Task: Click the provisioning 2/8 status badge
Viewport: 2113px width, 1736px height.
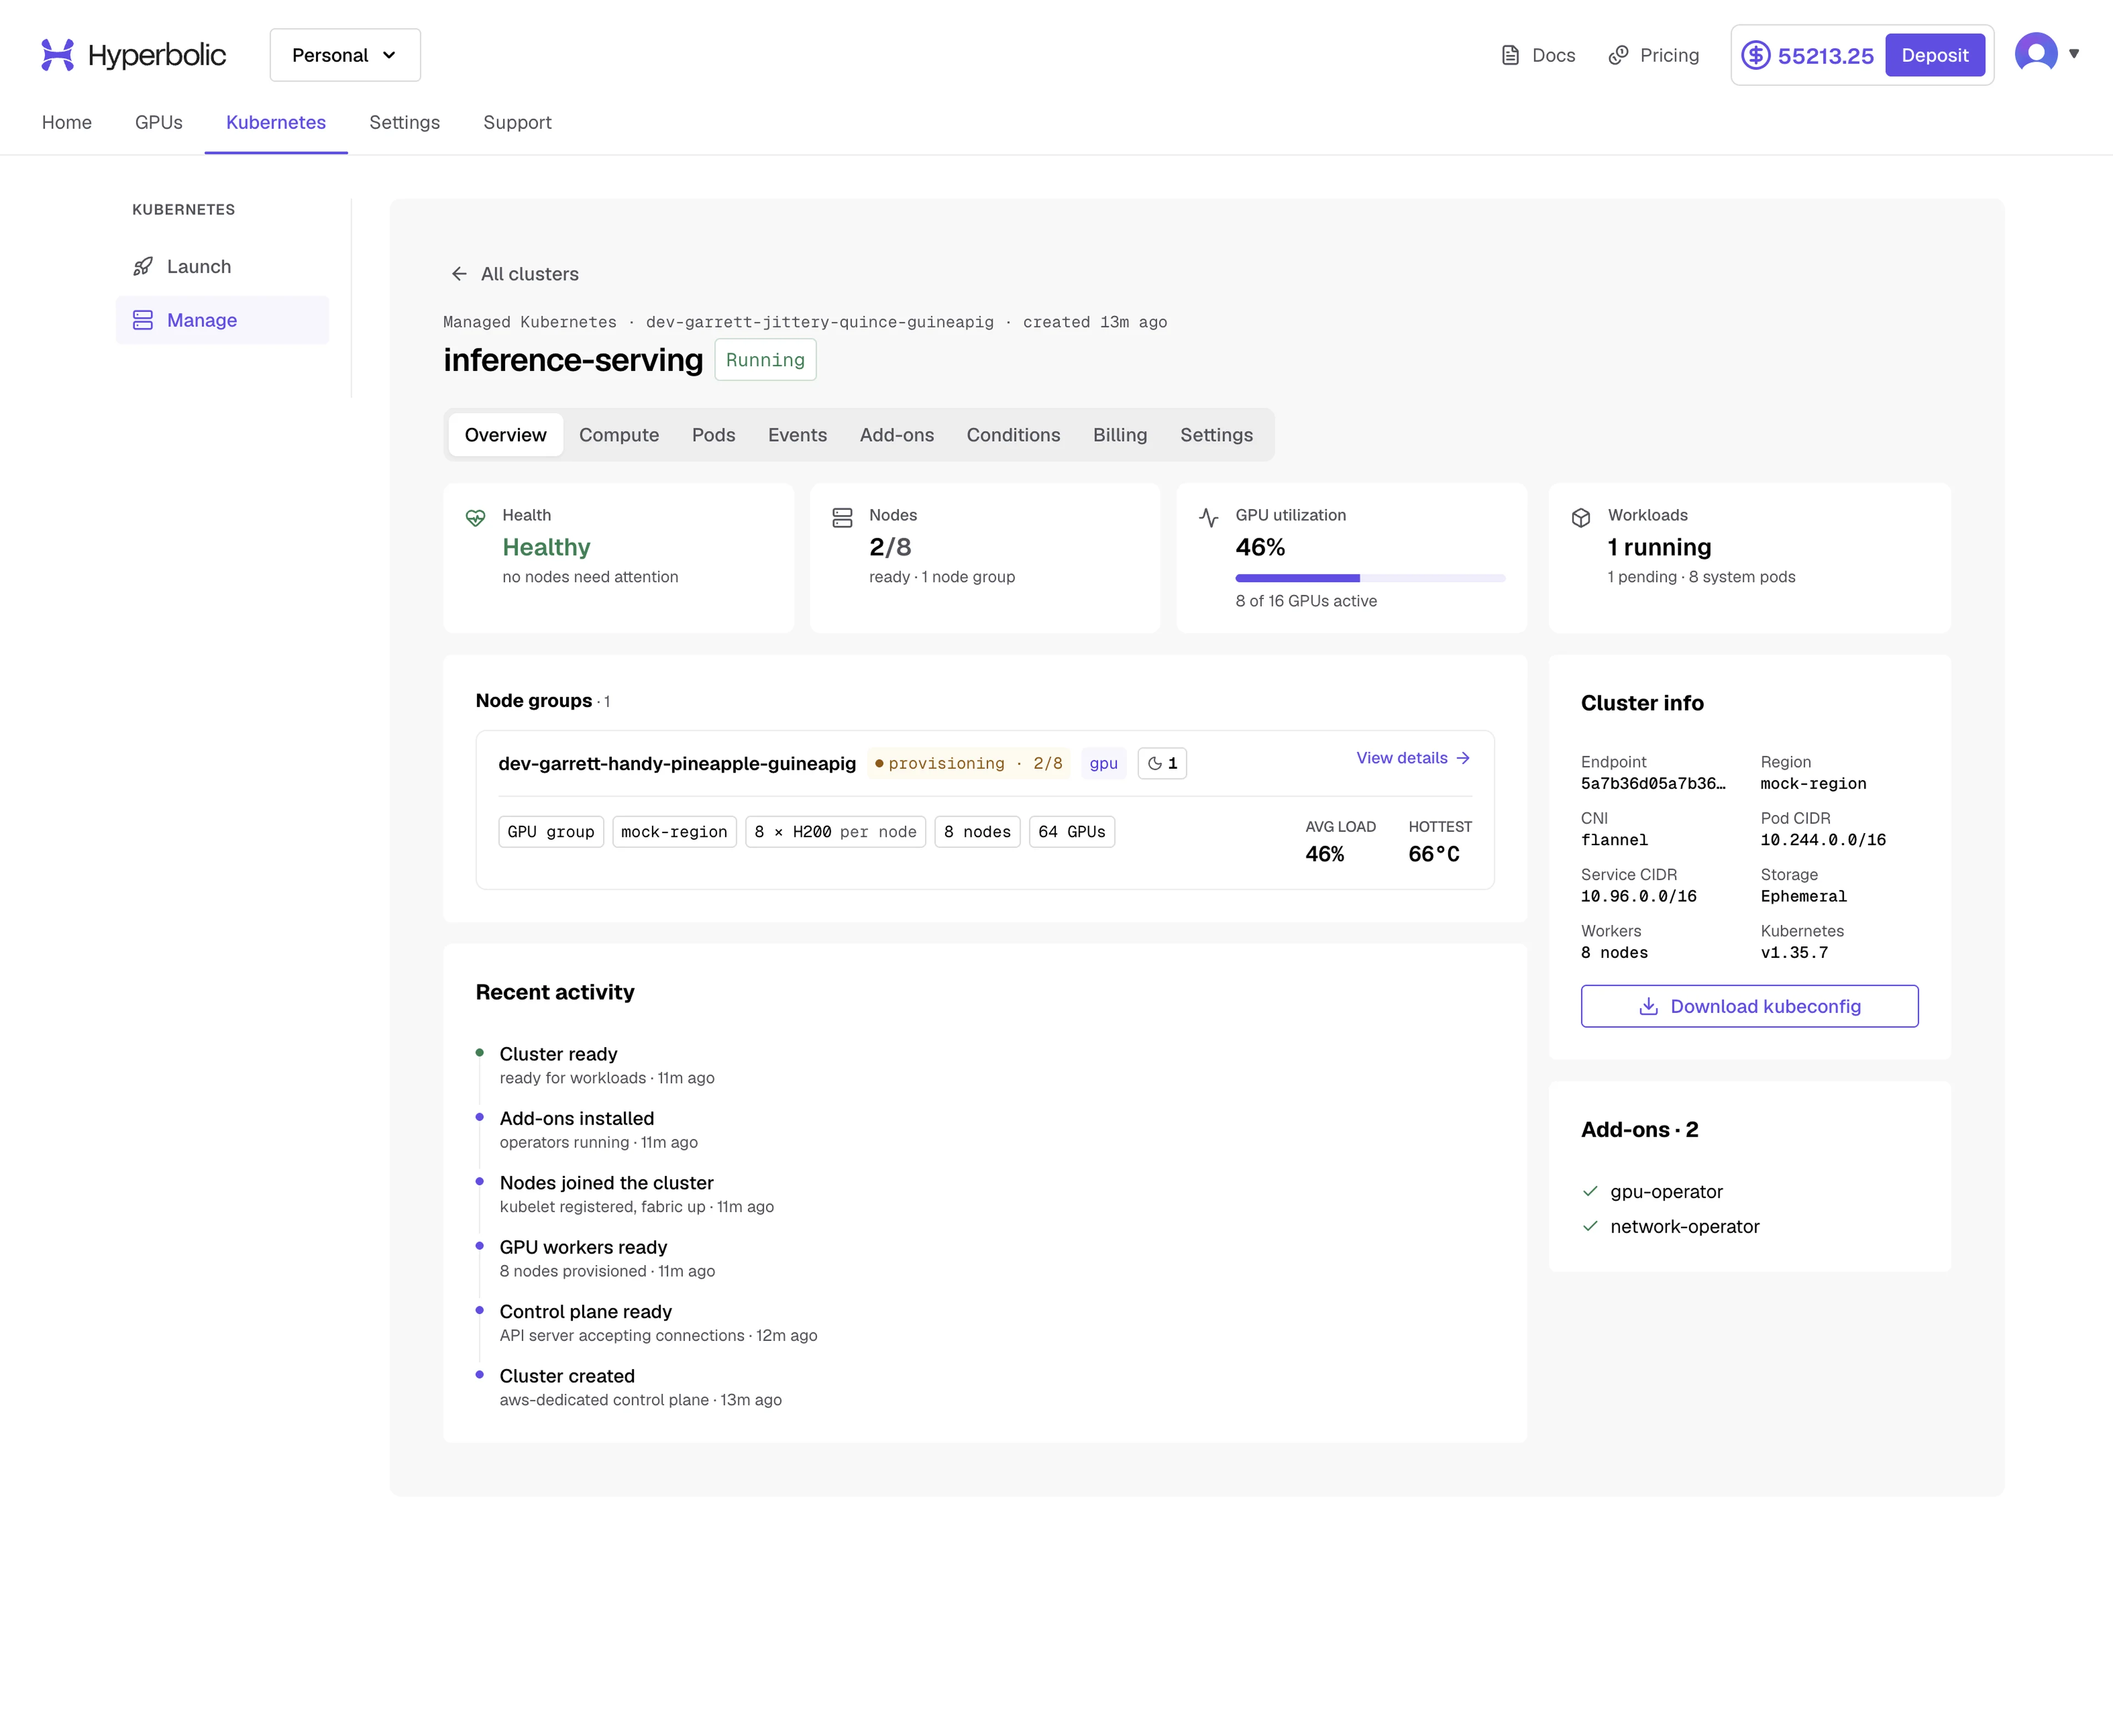Action: [968, 763]
